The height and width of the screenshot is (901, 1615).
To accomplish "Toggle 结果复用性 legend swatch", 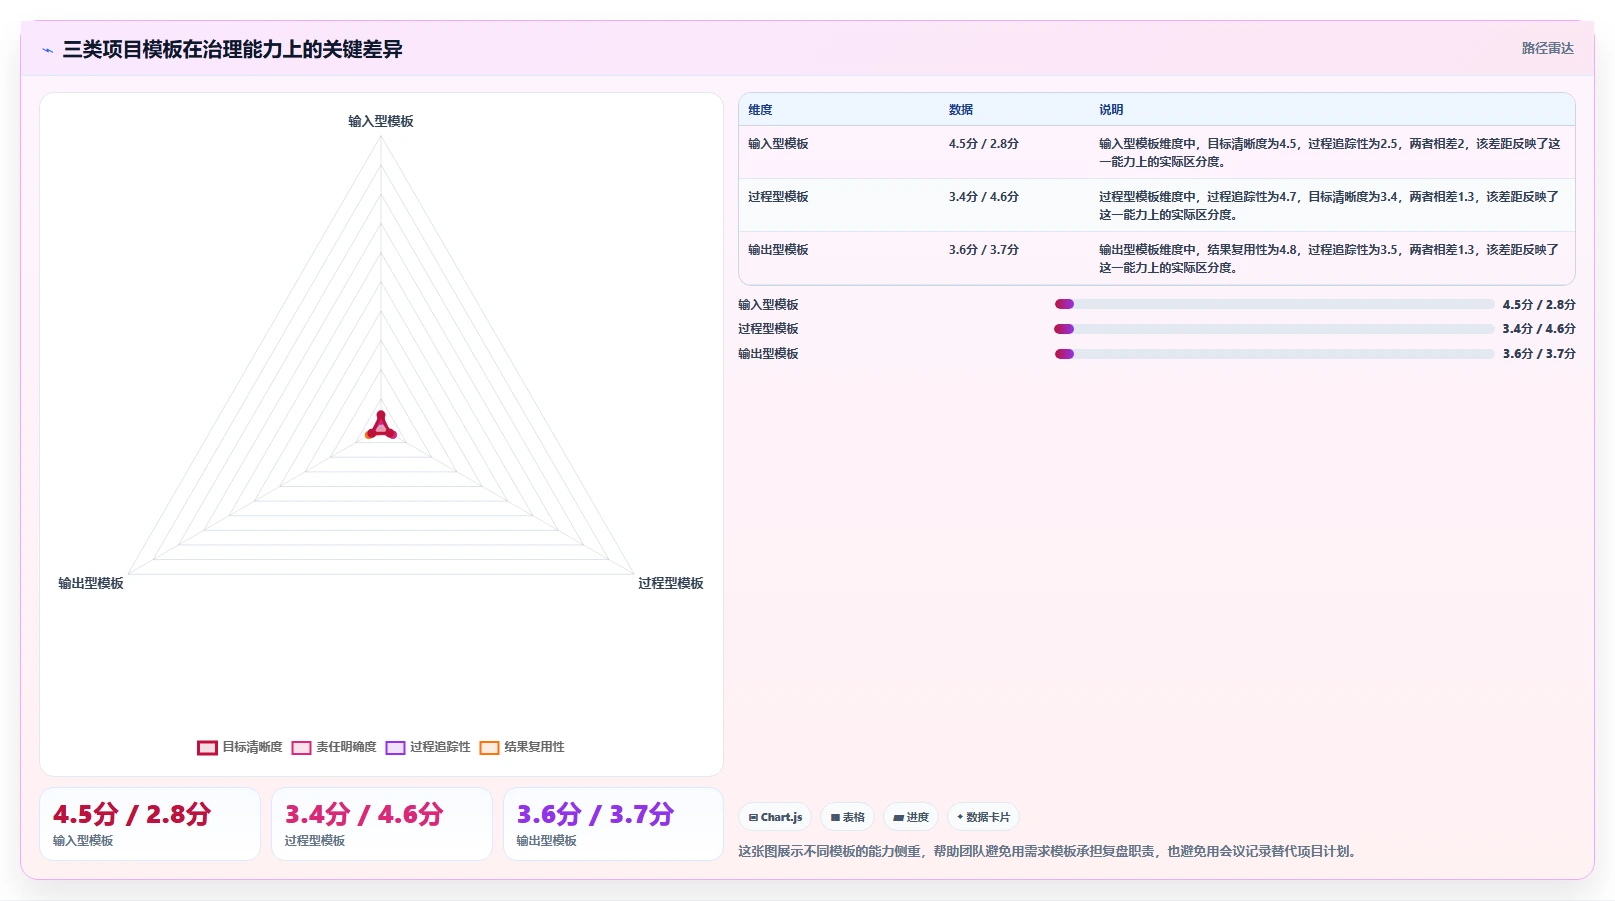I will pyautogui.click(x=489, y=747).
